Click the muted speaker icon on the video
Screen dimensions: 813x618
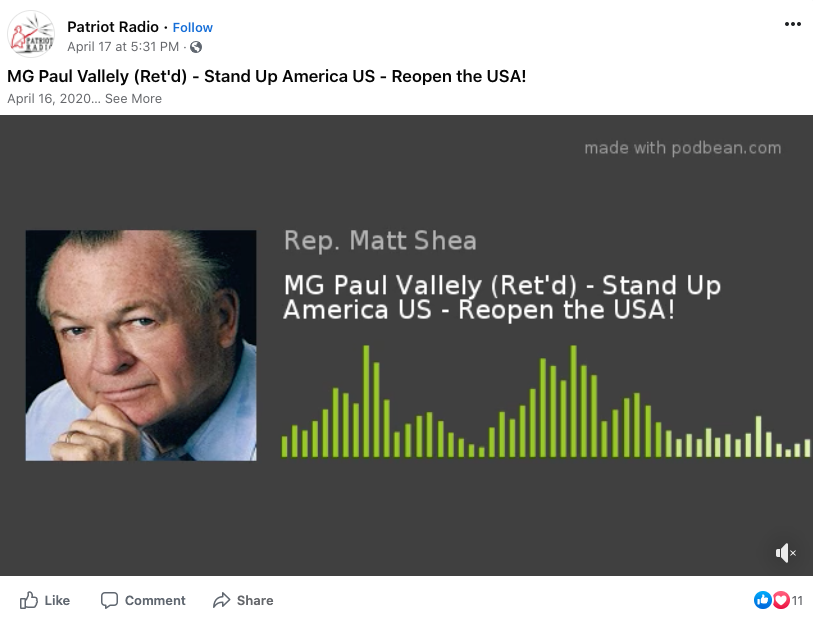[784, 553]
